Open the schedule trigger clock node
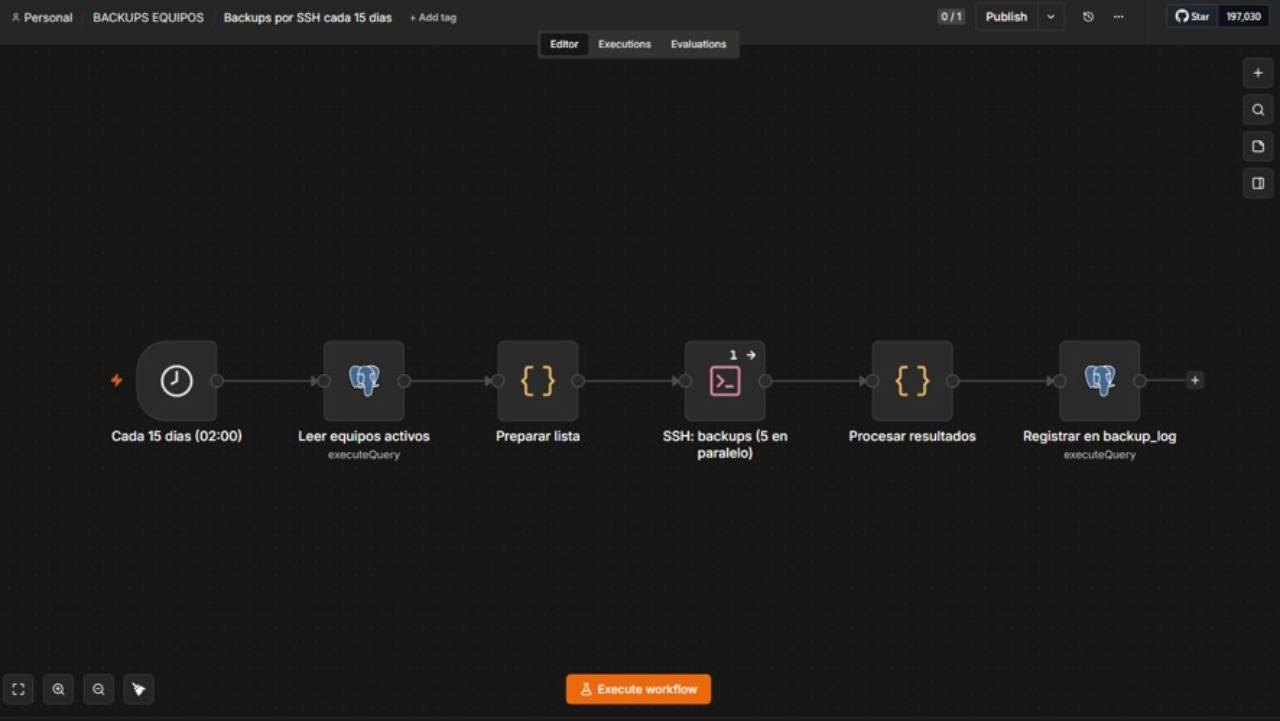This screenshot has width=1280, height=721. coord(177,381)
